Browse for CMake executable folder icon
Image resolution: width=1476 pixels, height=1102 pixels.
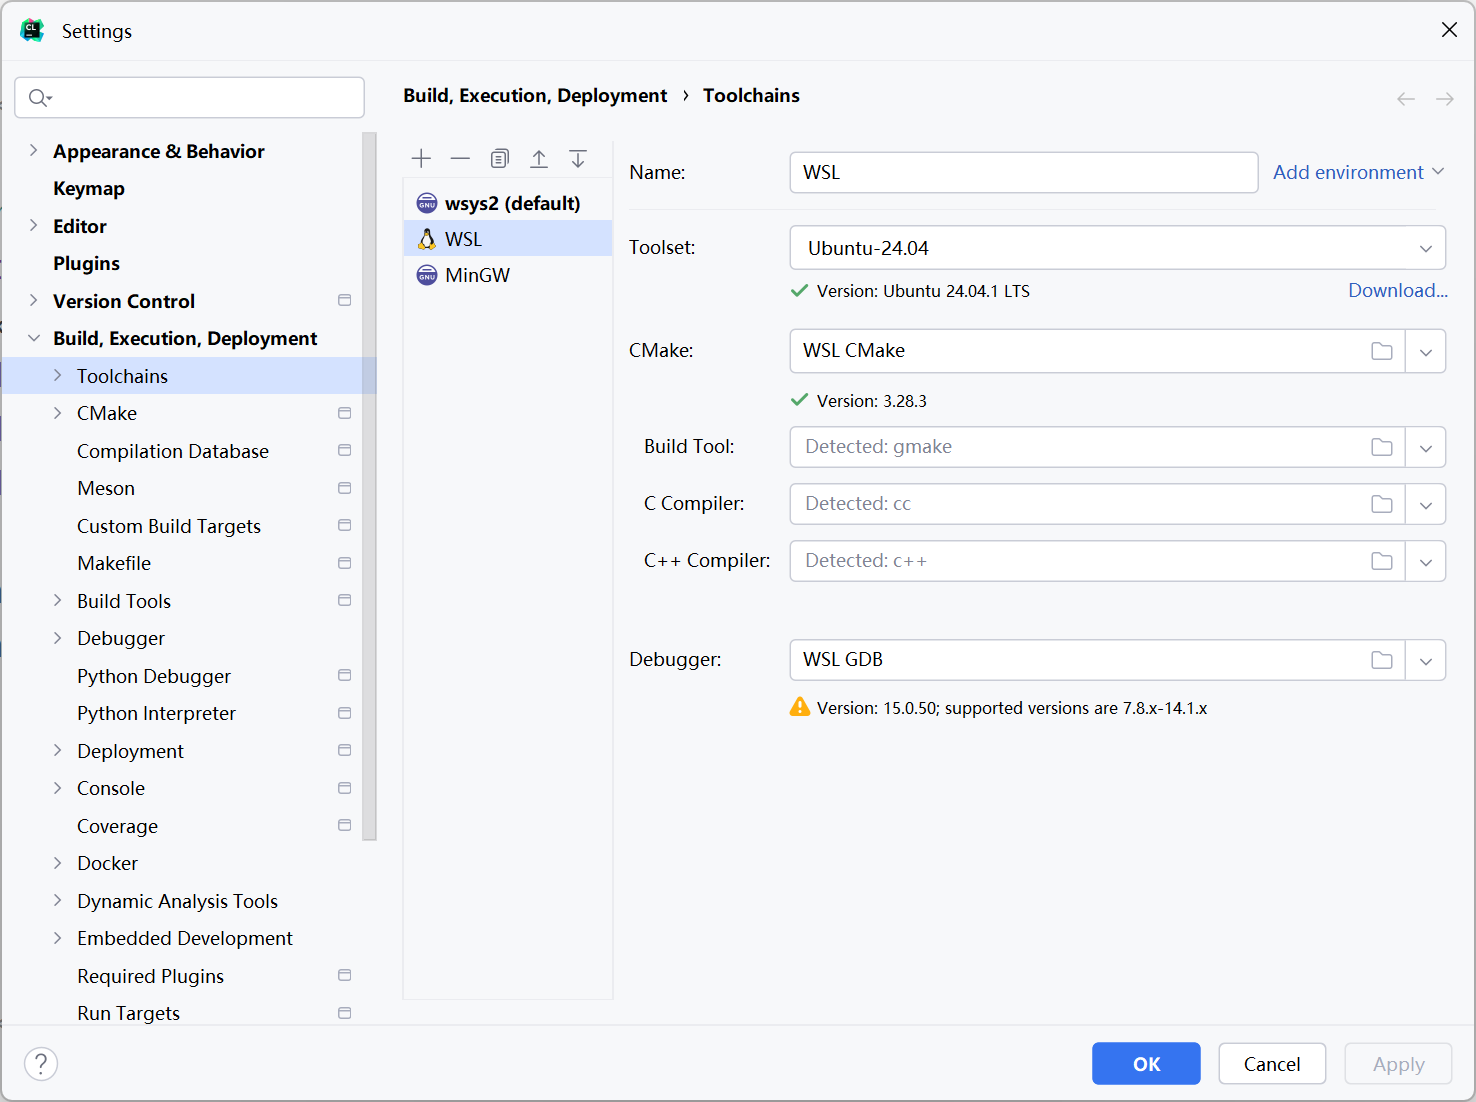click(x=1382, y=351)
